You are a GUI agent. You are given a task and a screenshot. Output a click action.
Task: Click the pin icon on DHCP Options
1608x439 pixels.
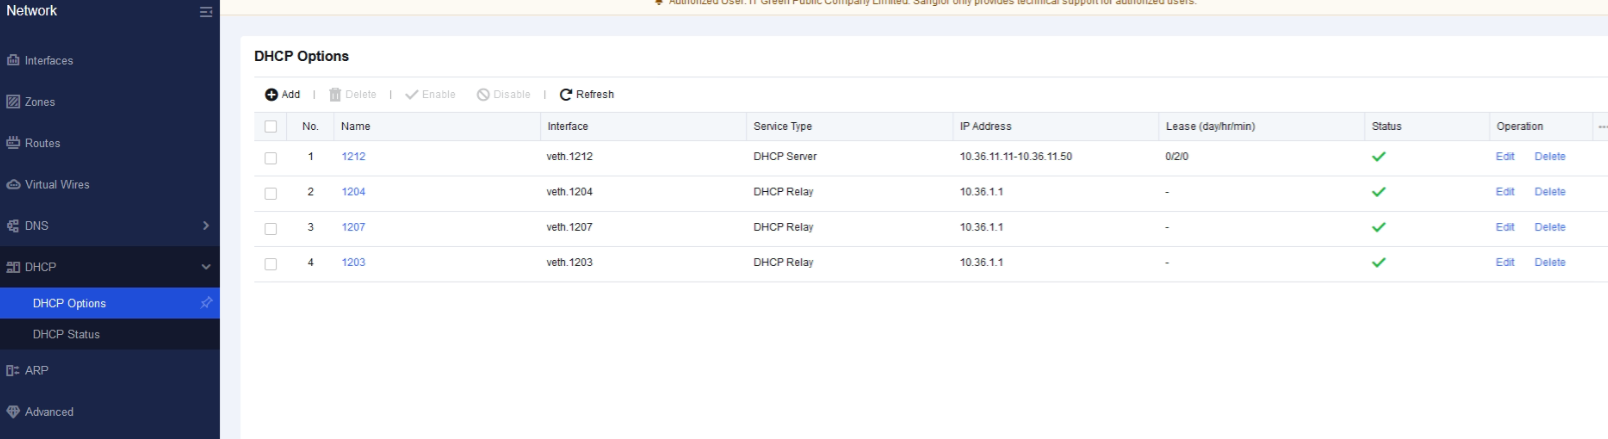tap(206, 302)
